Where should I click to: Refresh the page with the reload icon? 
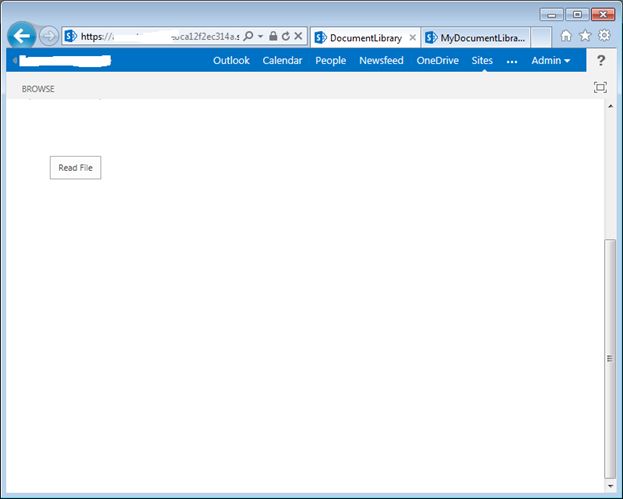click(x=286, y=37)
